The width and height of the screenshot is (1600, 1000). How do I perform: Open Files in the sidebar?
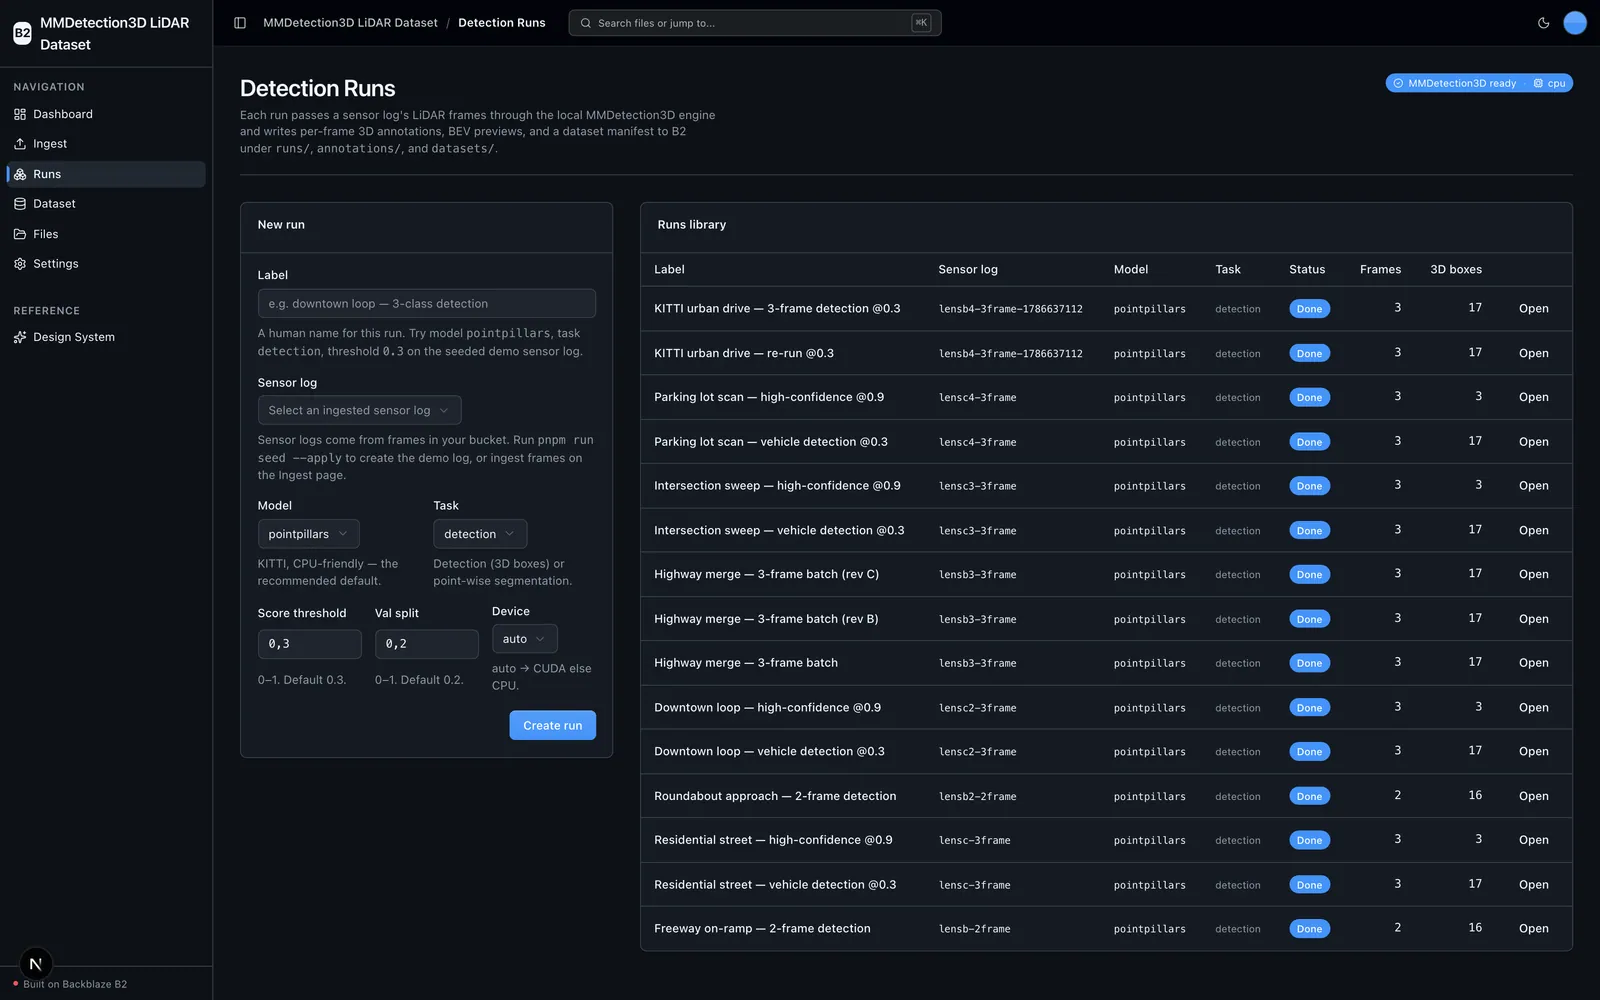[106, 234]
